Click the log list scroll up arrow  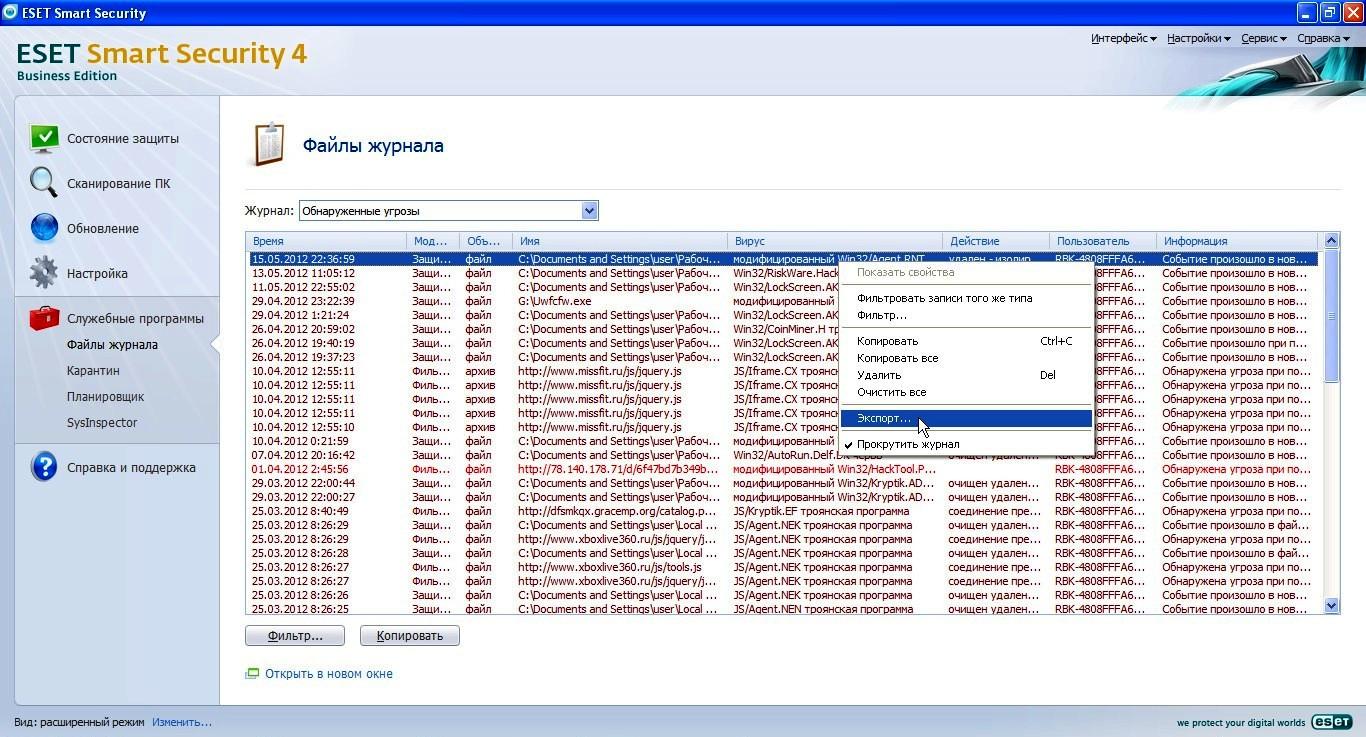[1331, 240]
